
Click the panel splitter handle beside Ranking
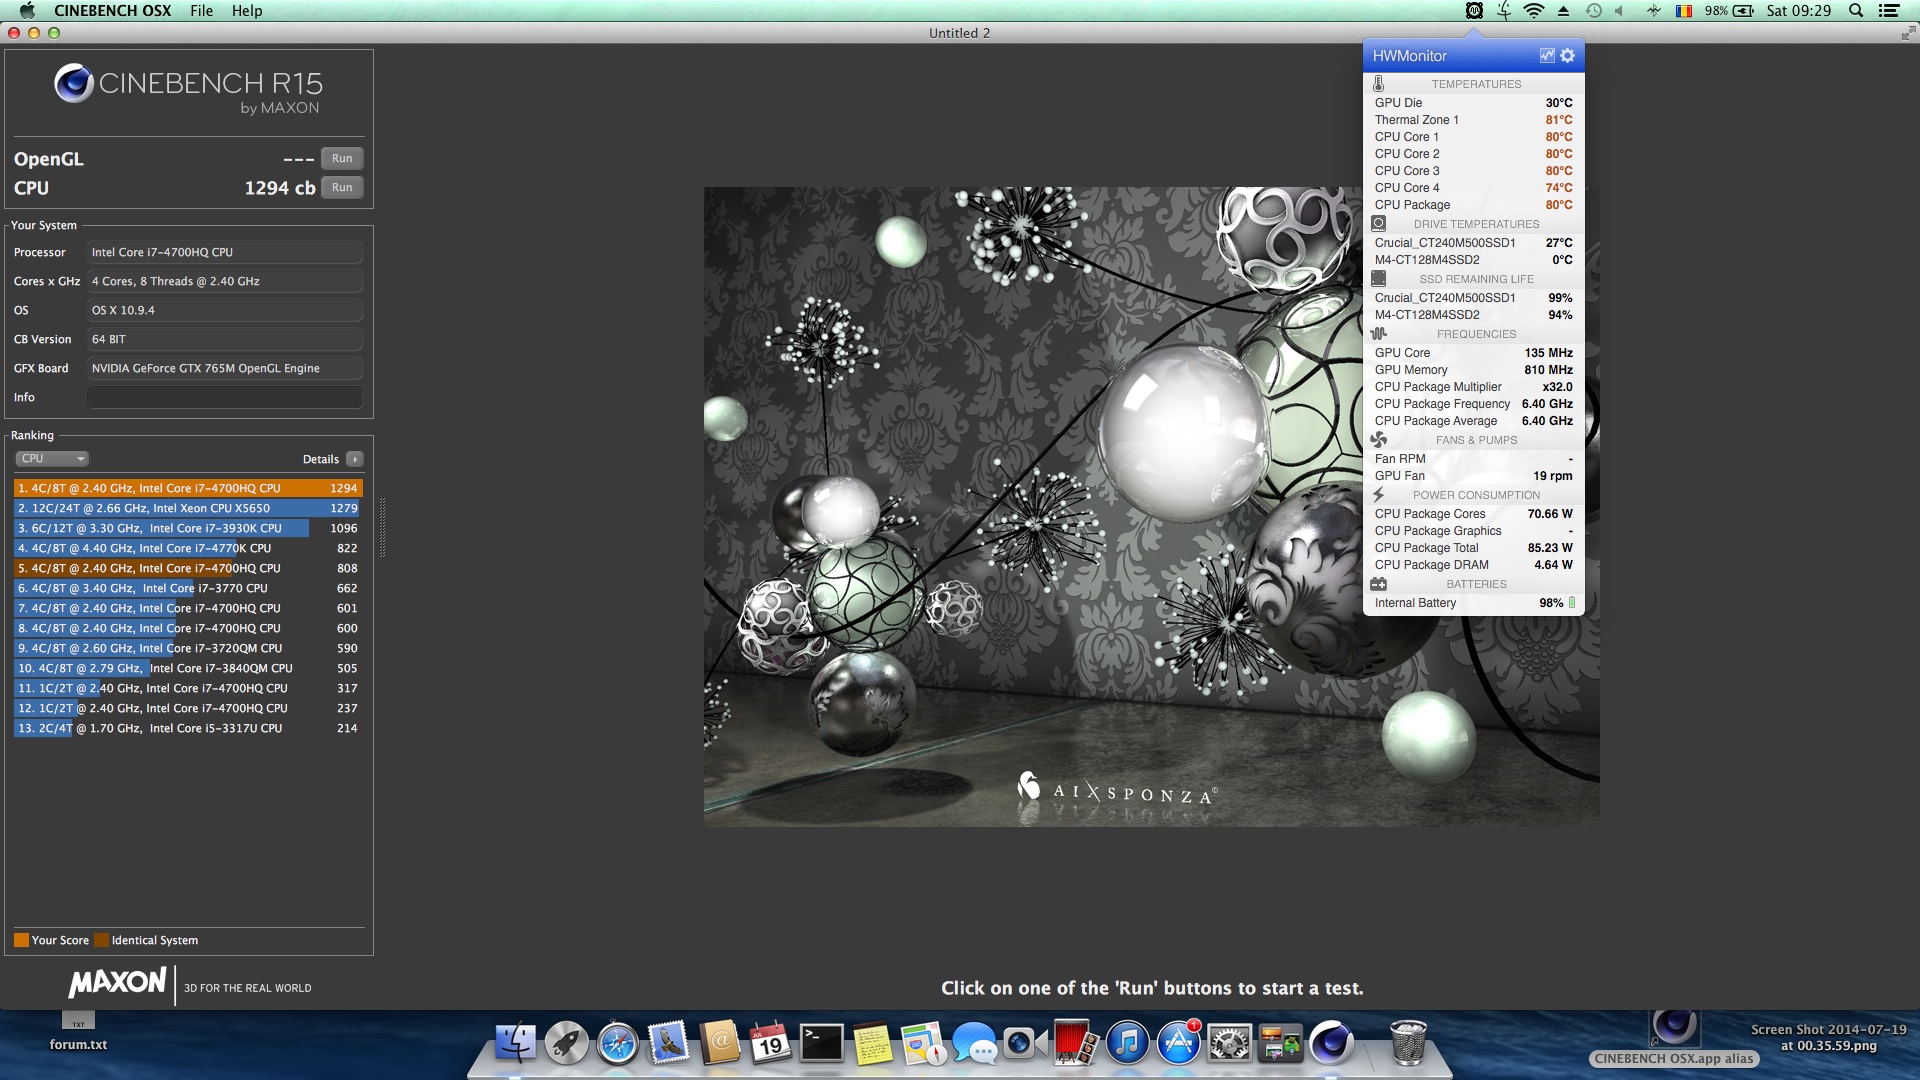382,527
